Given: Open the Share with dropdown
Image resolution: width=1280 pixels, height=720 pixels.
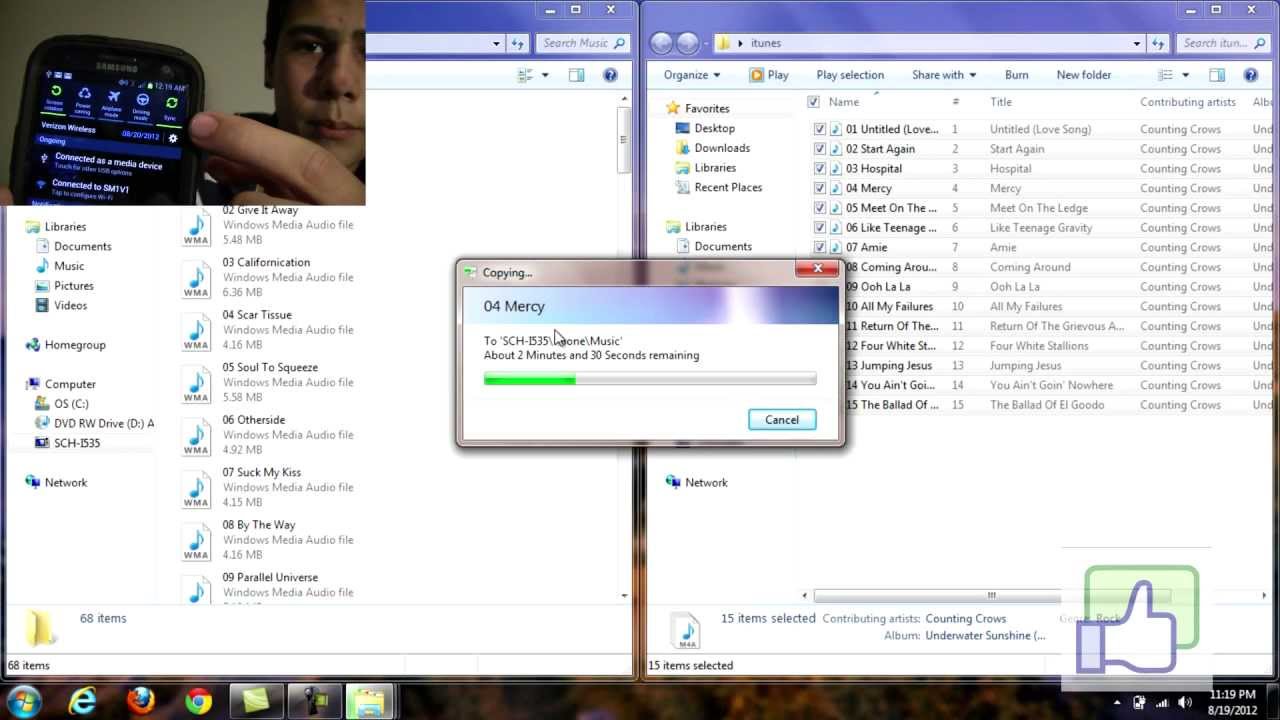Looking at the screenshot, I should pos(944,75).
